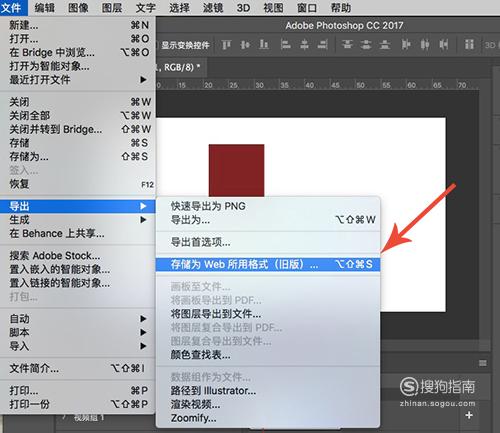Viewport: 500px width, 433px height.
Task: Choose 在 Bridge 中浏览... menu item
Action: (78, 52)
